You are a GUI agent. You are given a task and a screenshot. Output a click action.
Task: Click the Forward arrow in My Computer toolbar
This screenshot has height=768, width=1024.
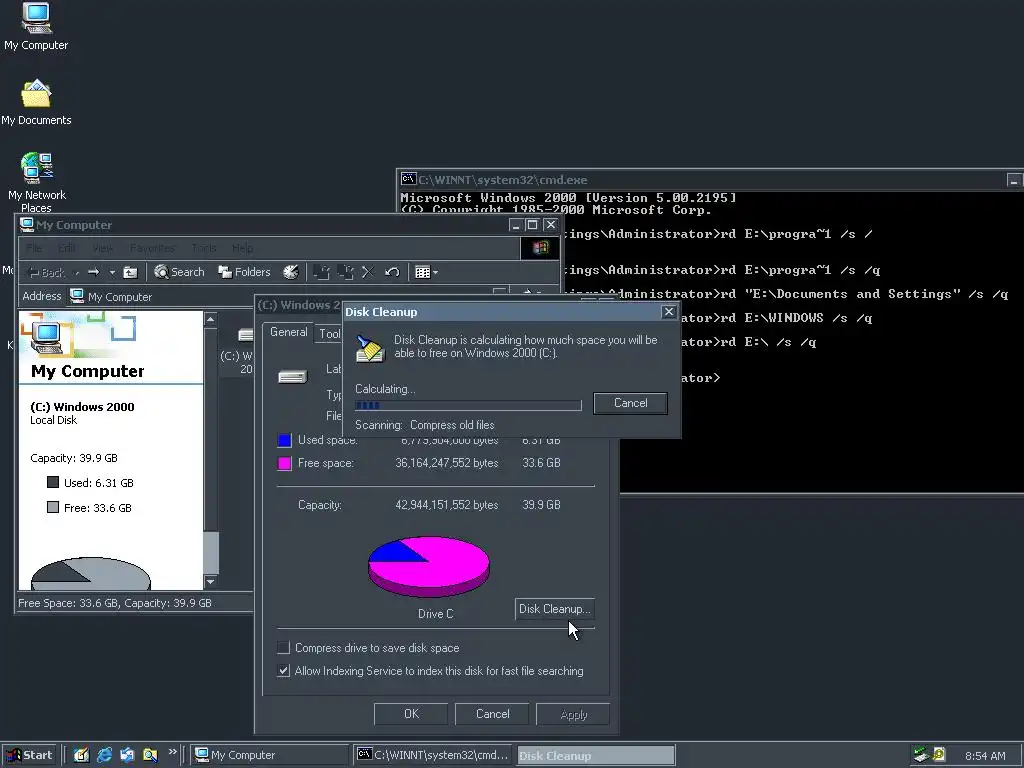pyautogui.click(x=93, y=272)
